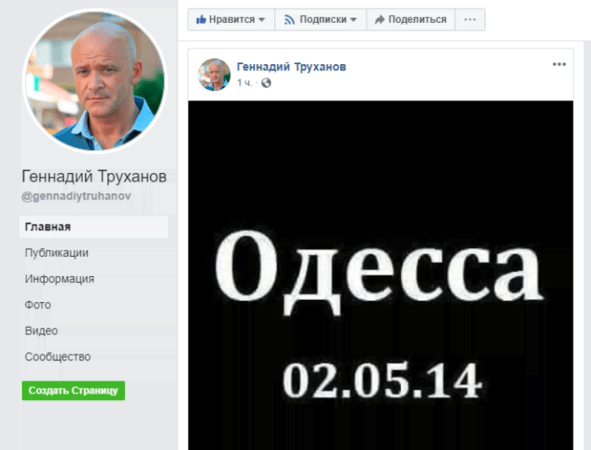Click the thumbs-up icon on Нравится
591x450 pixels.
coord(201,19)
